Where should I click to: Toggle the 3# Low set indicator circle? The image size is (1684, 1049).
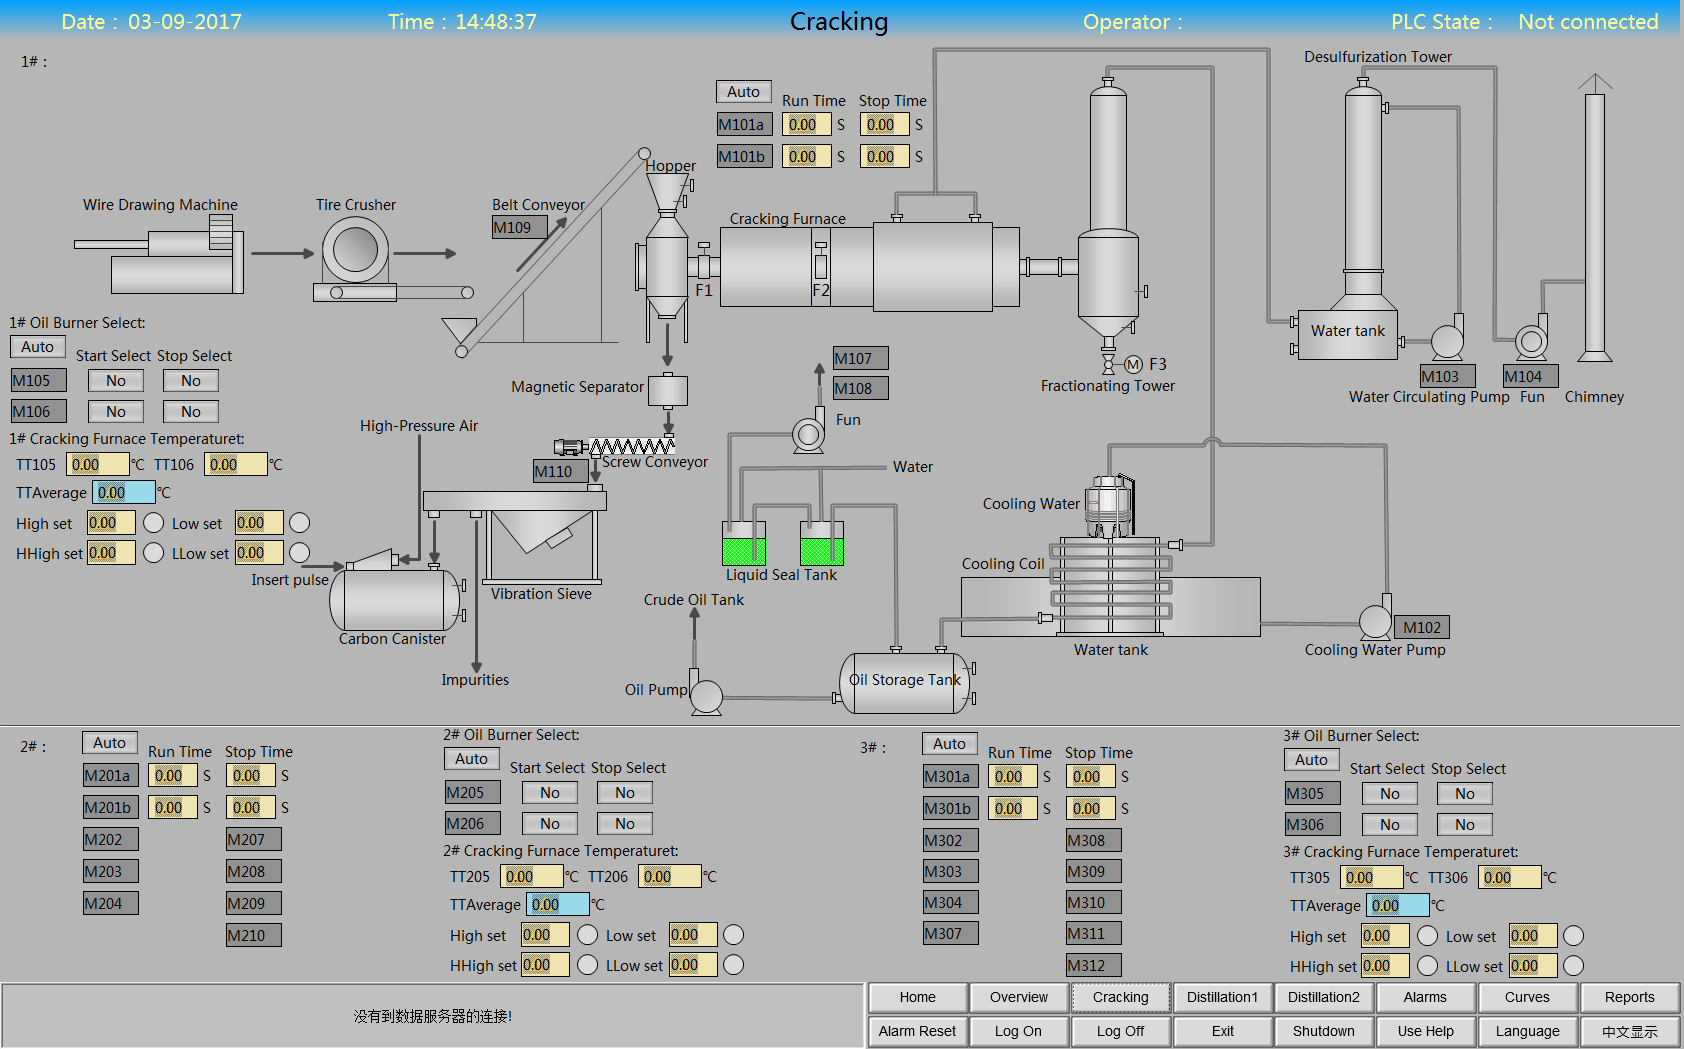(x=1574, y=936)
